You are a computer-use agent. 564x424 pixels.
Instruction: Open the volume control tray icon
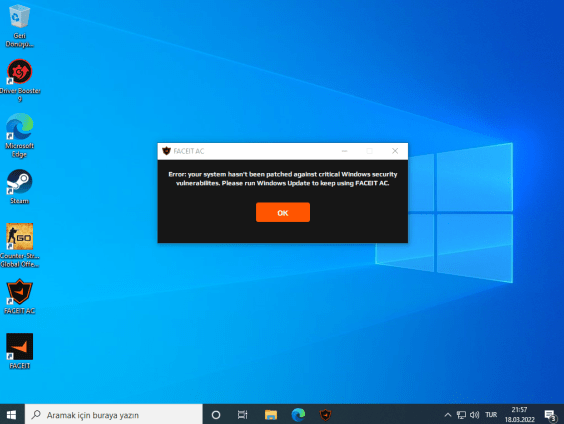coord(474,415)
